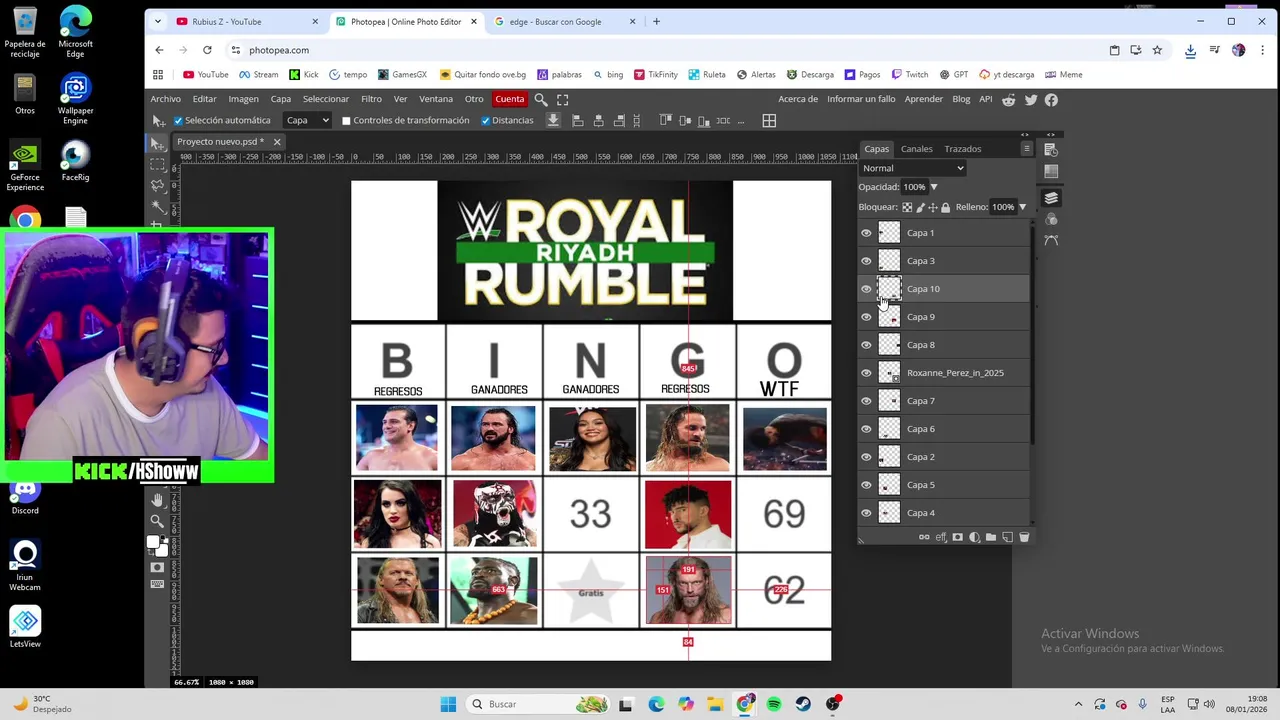The width and height of the screenshot is (1280, 720).
Task: Click Informar un fallo link
Action: [861, 99]
